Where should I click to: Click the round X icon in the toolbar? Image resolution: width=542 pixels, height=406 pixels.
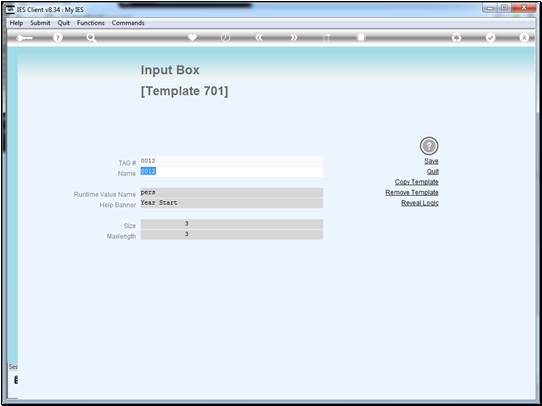click(524, 38)
